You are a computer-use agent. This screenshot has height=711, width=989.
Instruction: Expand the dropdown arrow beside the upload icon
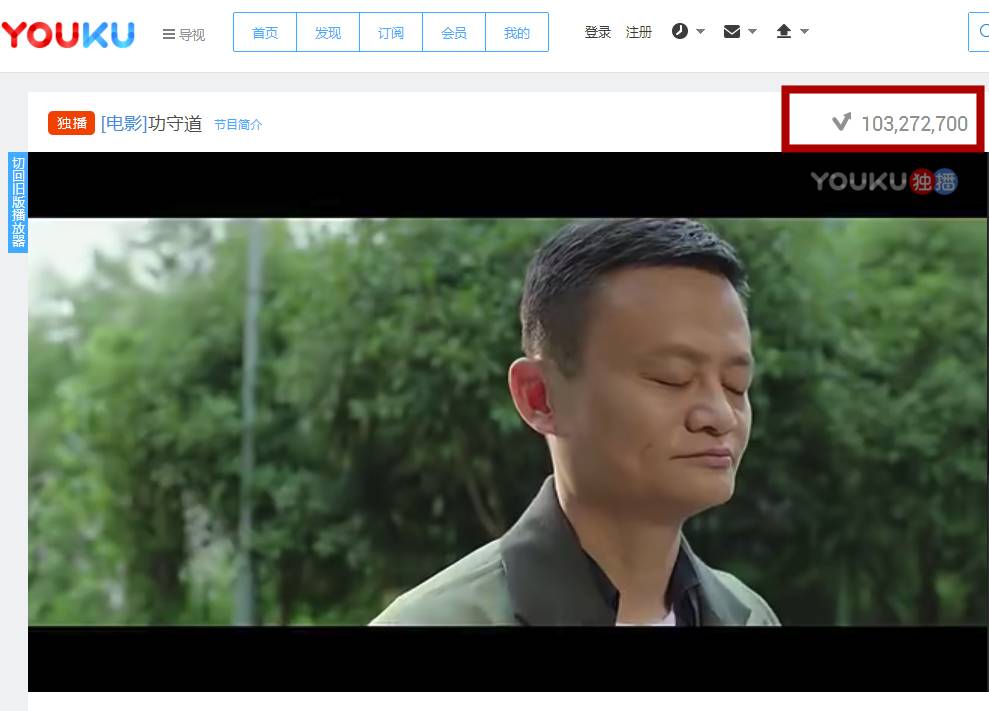pyautogui.click(x=805, y=32)
